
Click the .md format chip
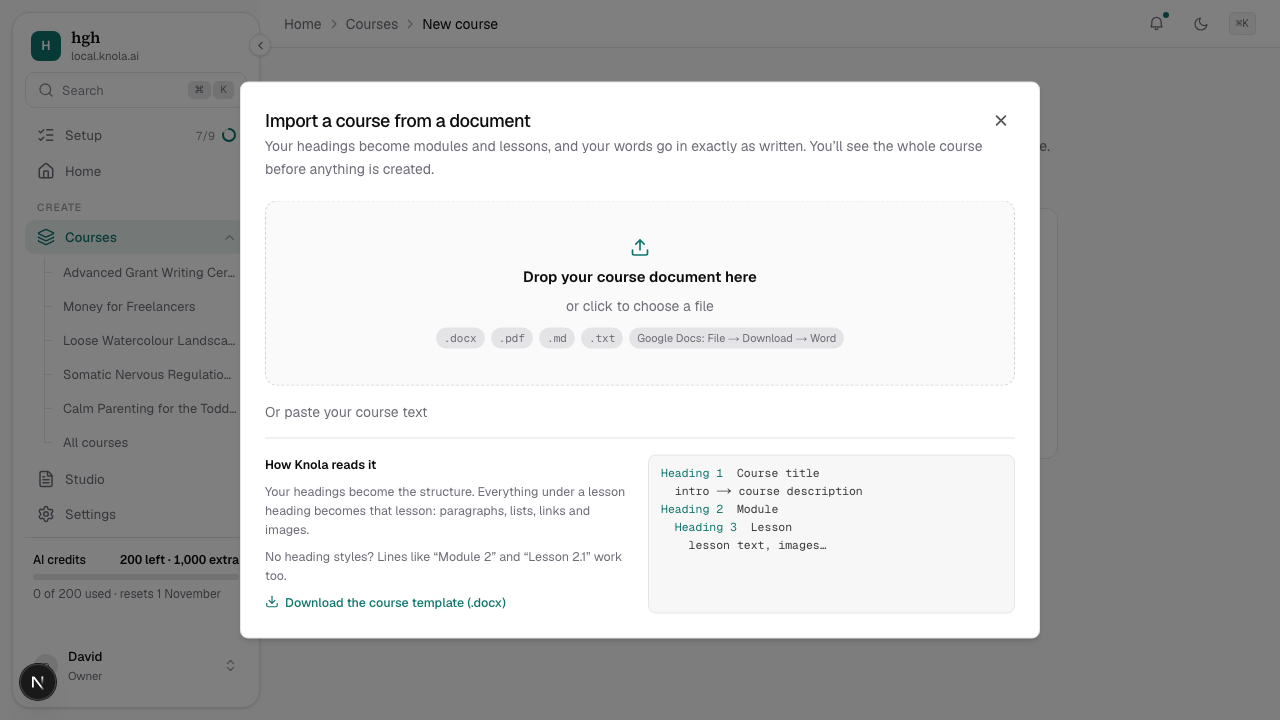pyautogui.click(x=558, y=338)
